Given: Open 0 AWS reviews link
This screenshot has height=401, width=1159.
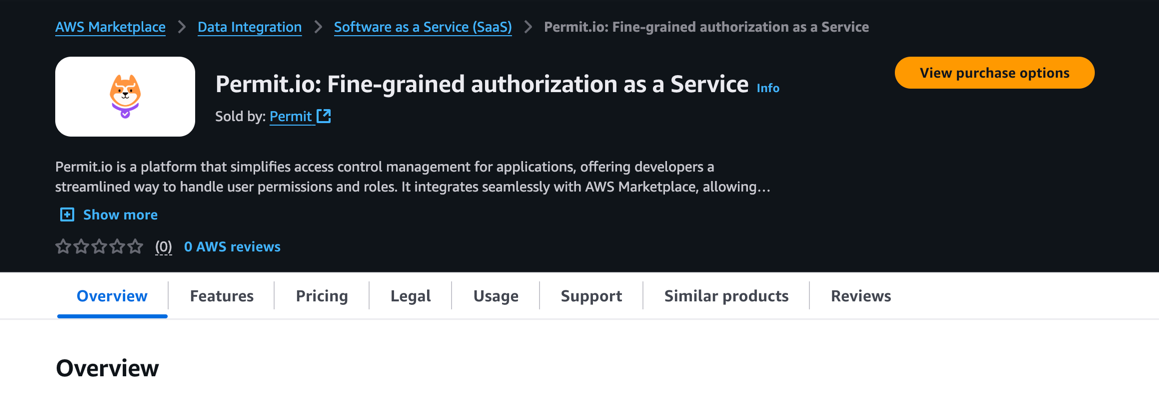Looking at the screenshot, I should (x=232, y=247).
